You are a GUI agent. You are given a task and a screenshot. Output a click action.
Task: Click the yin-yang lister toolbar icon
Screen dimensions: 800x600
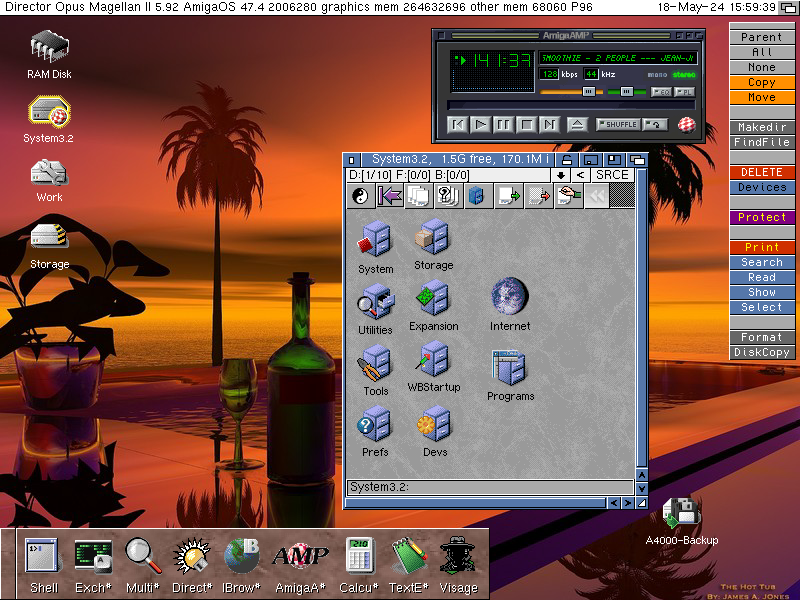point(361,196)
